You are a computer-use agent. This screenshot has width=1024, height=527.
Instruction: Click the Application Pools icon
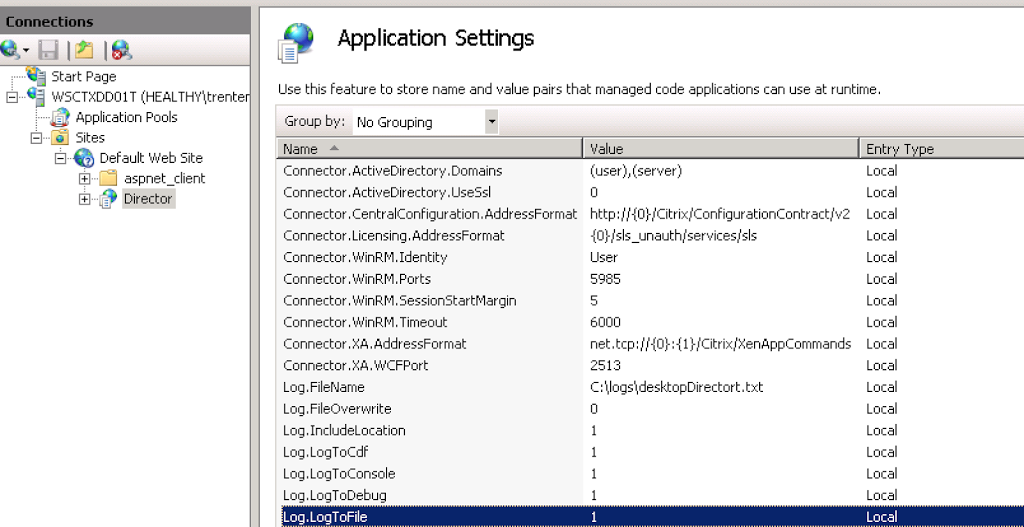[61, 117]
